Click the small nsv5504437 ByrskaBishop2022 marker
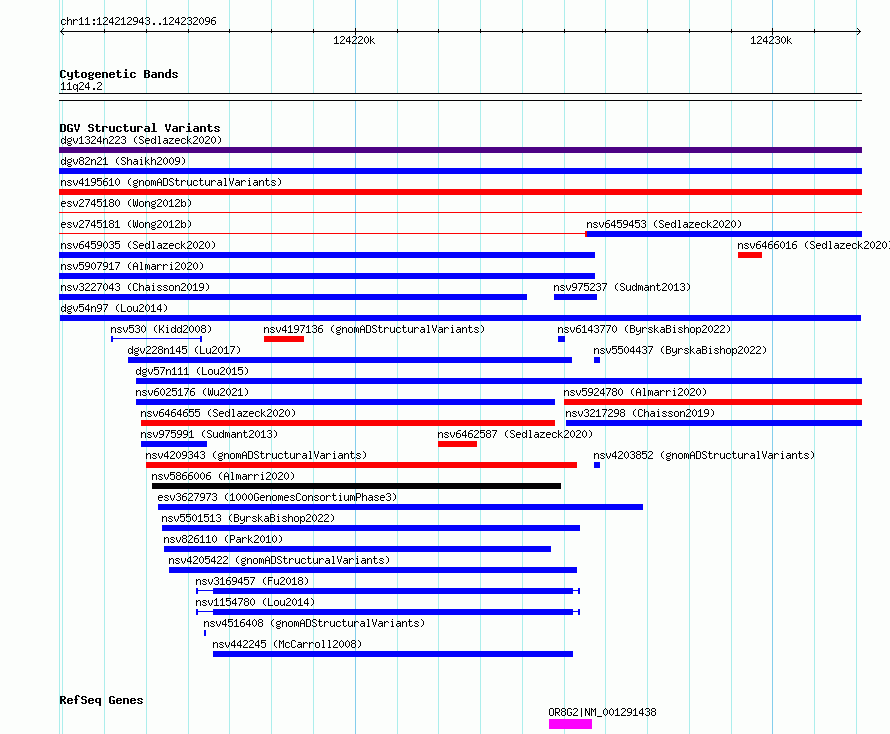 coord(597,360)
